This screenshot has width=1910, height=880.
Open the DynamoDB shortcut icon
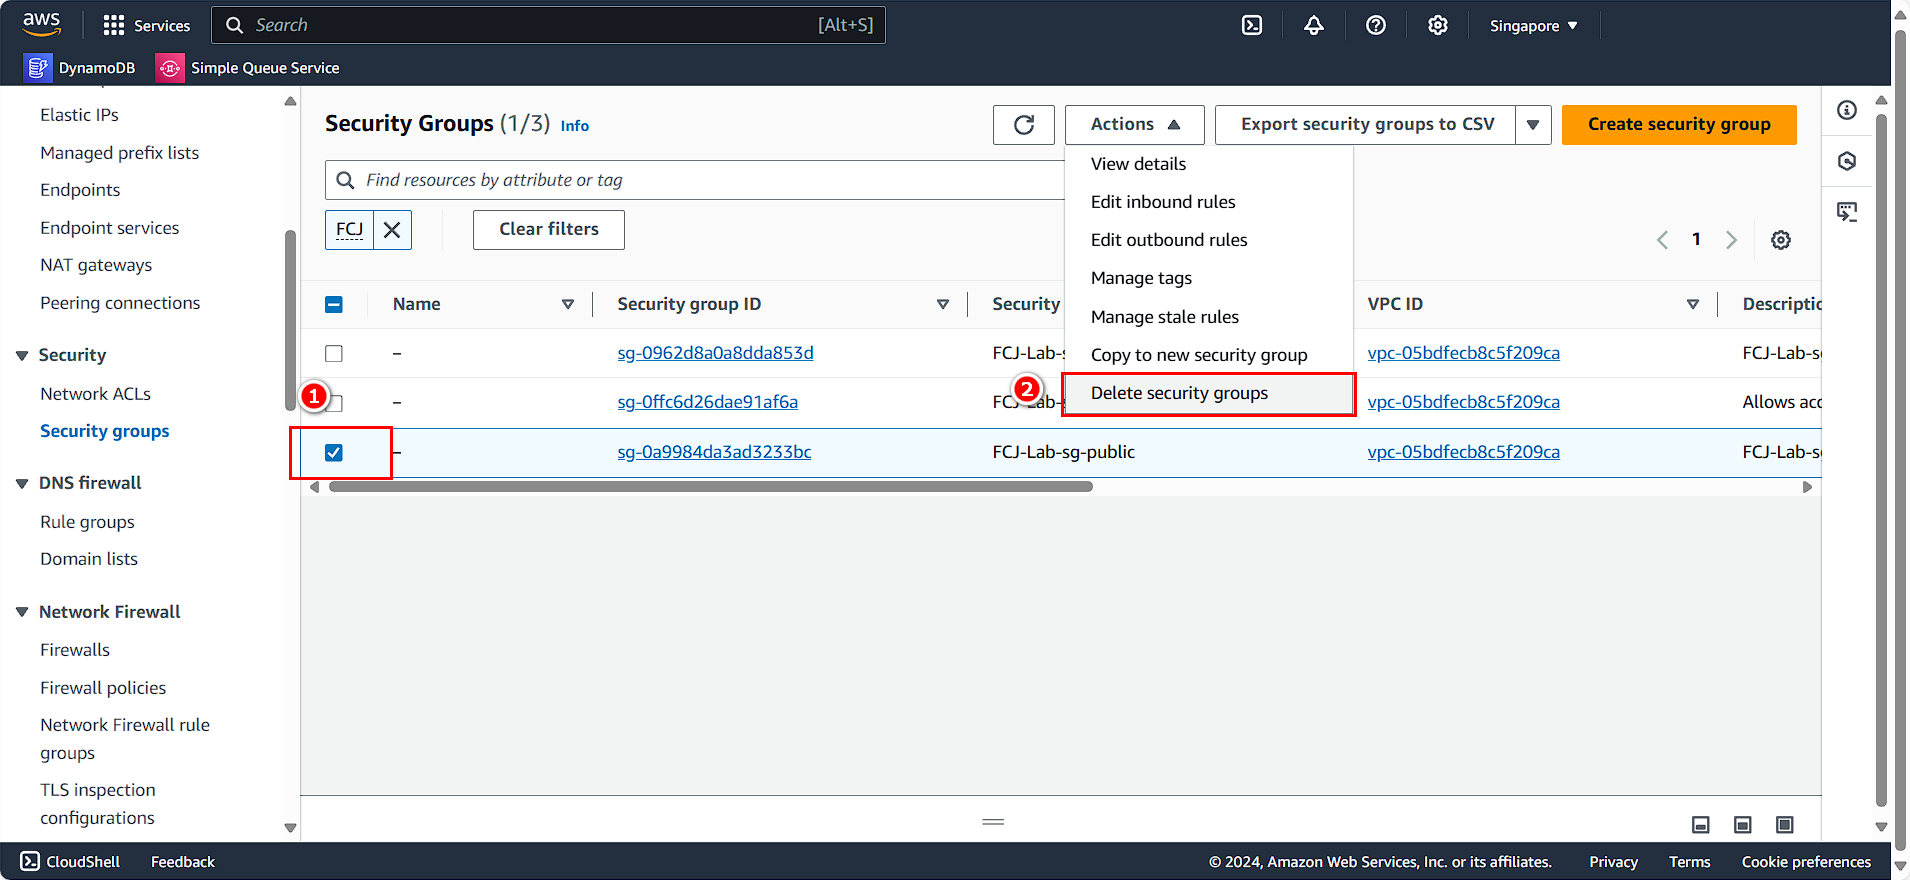(37, 68)
